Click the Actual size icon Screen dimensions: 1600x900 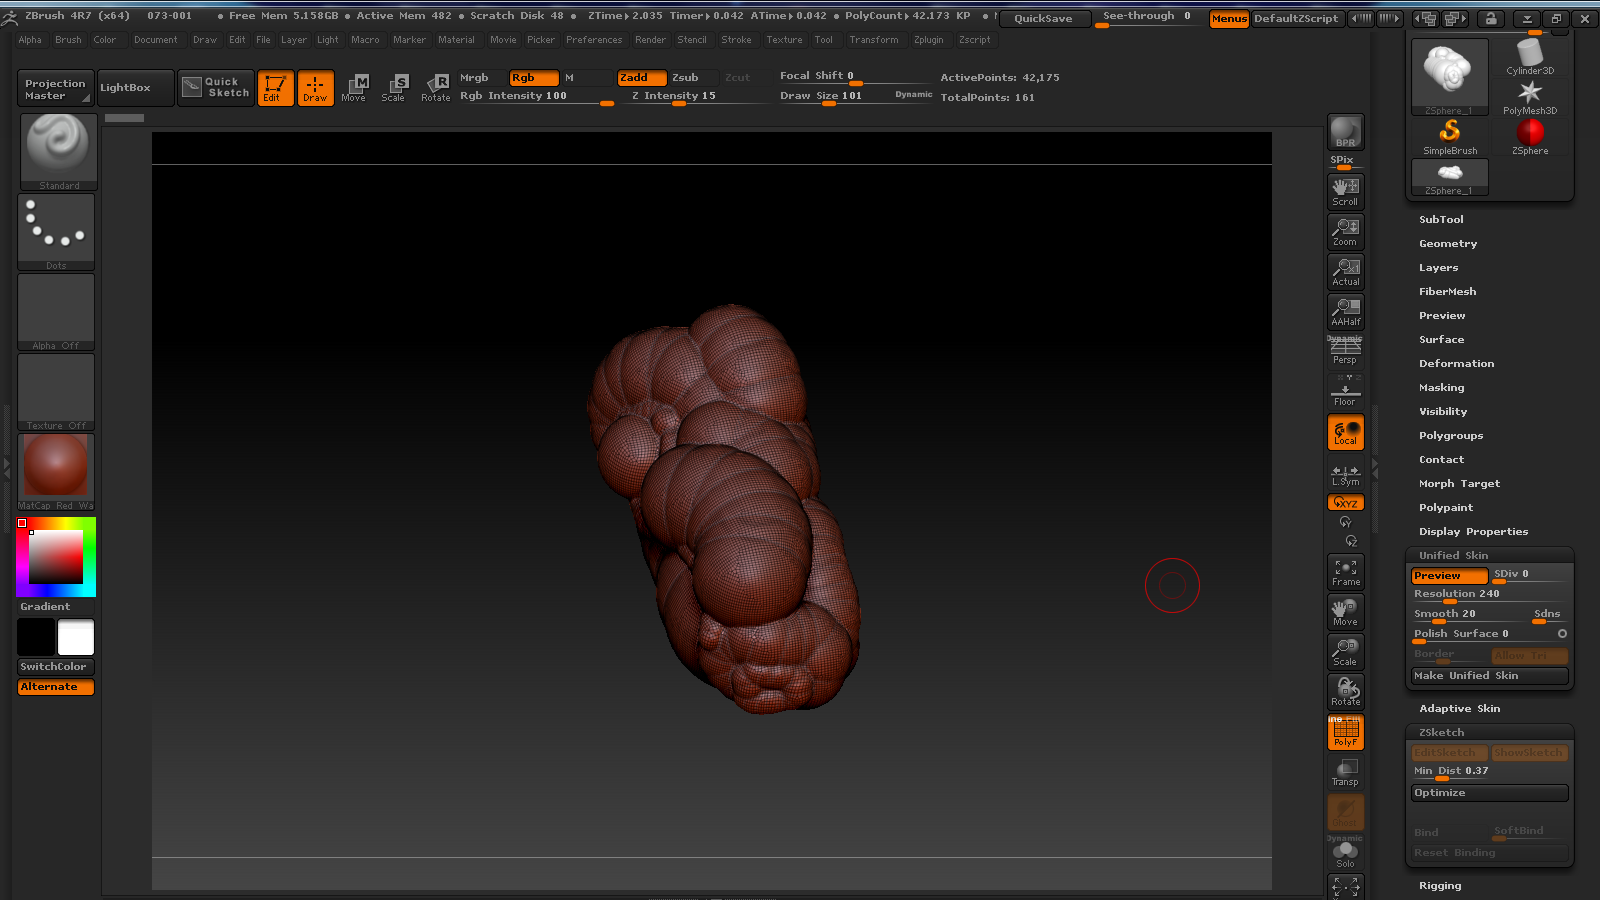click(x=1345, y=271)
